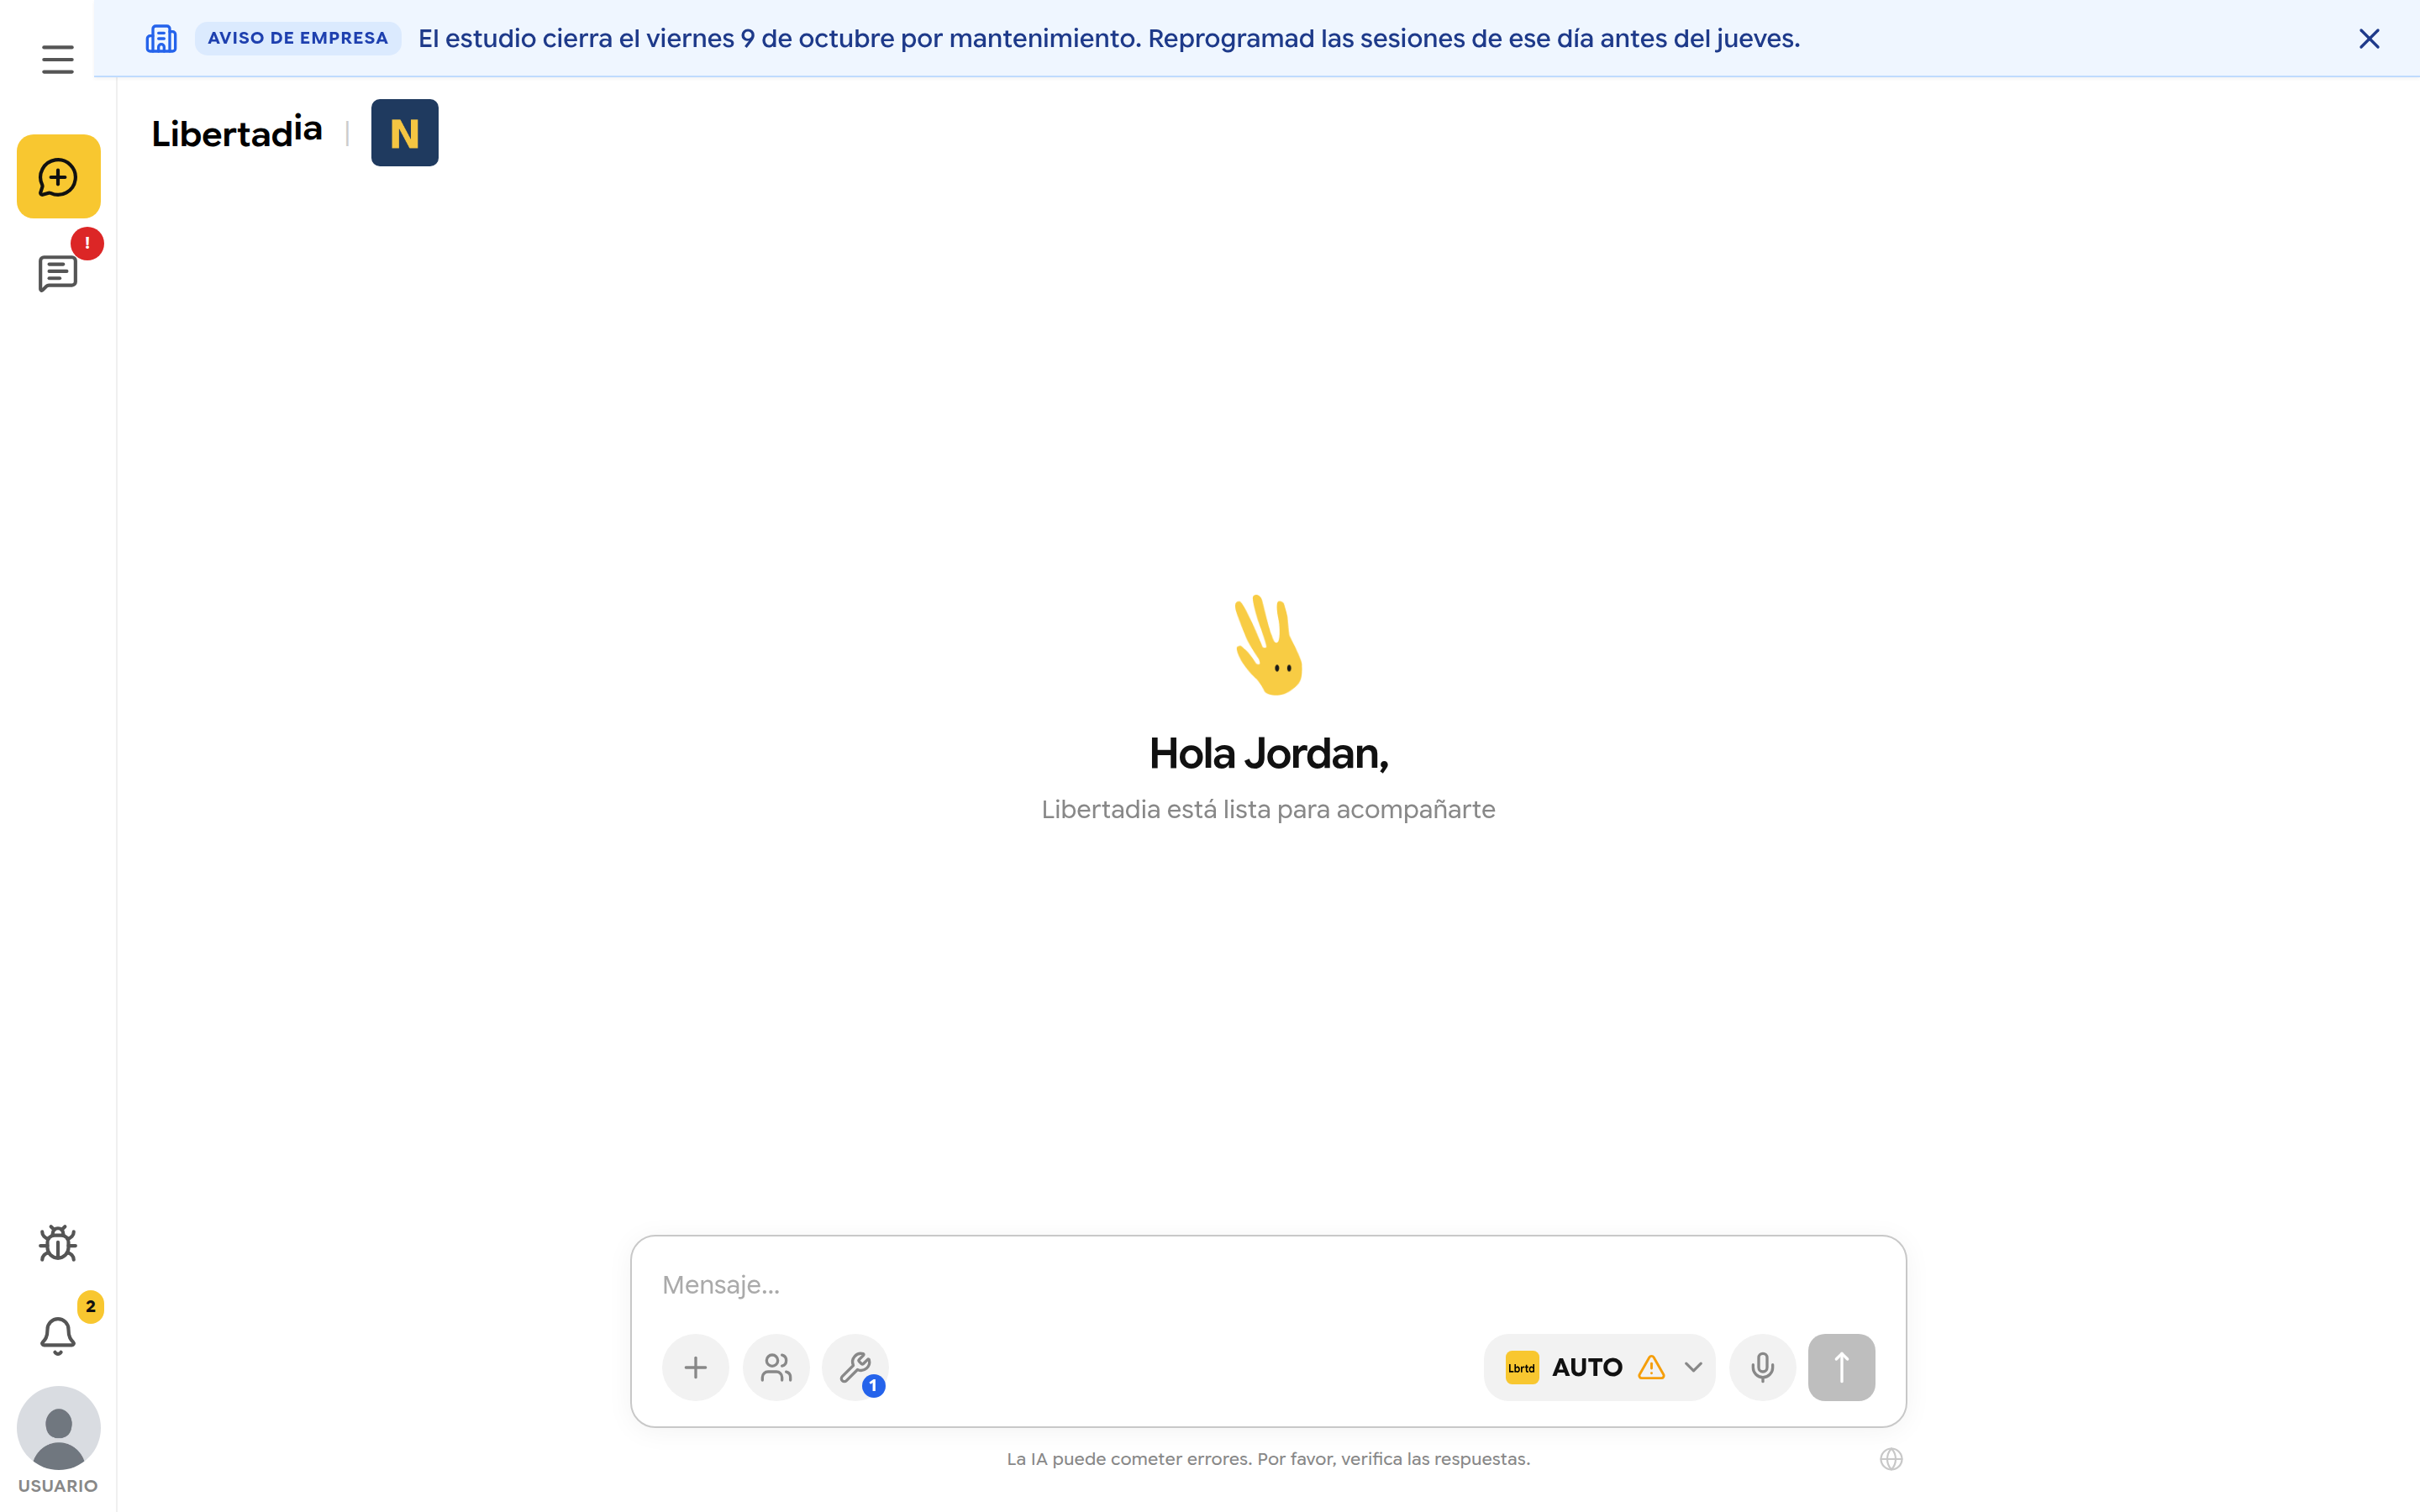This screenshot has height=1512, width=2420.
Task: Start voice input with the microphone
Action: point(1763,1367)
